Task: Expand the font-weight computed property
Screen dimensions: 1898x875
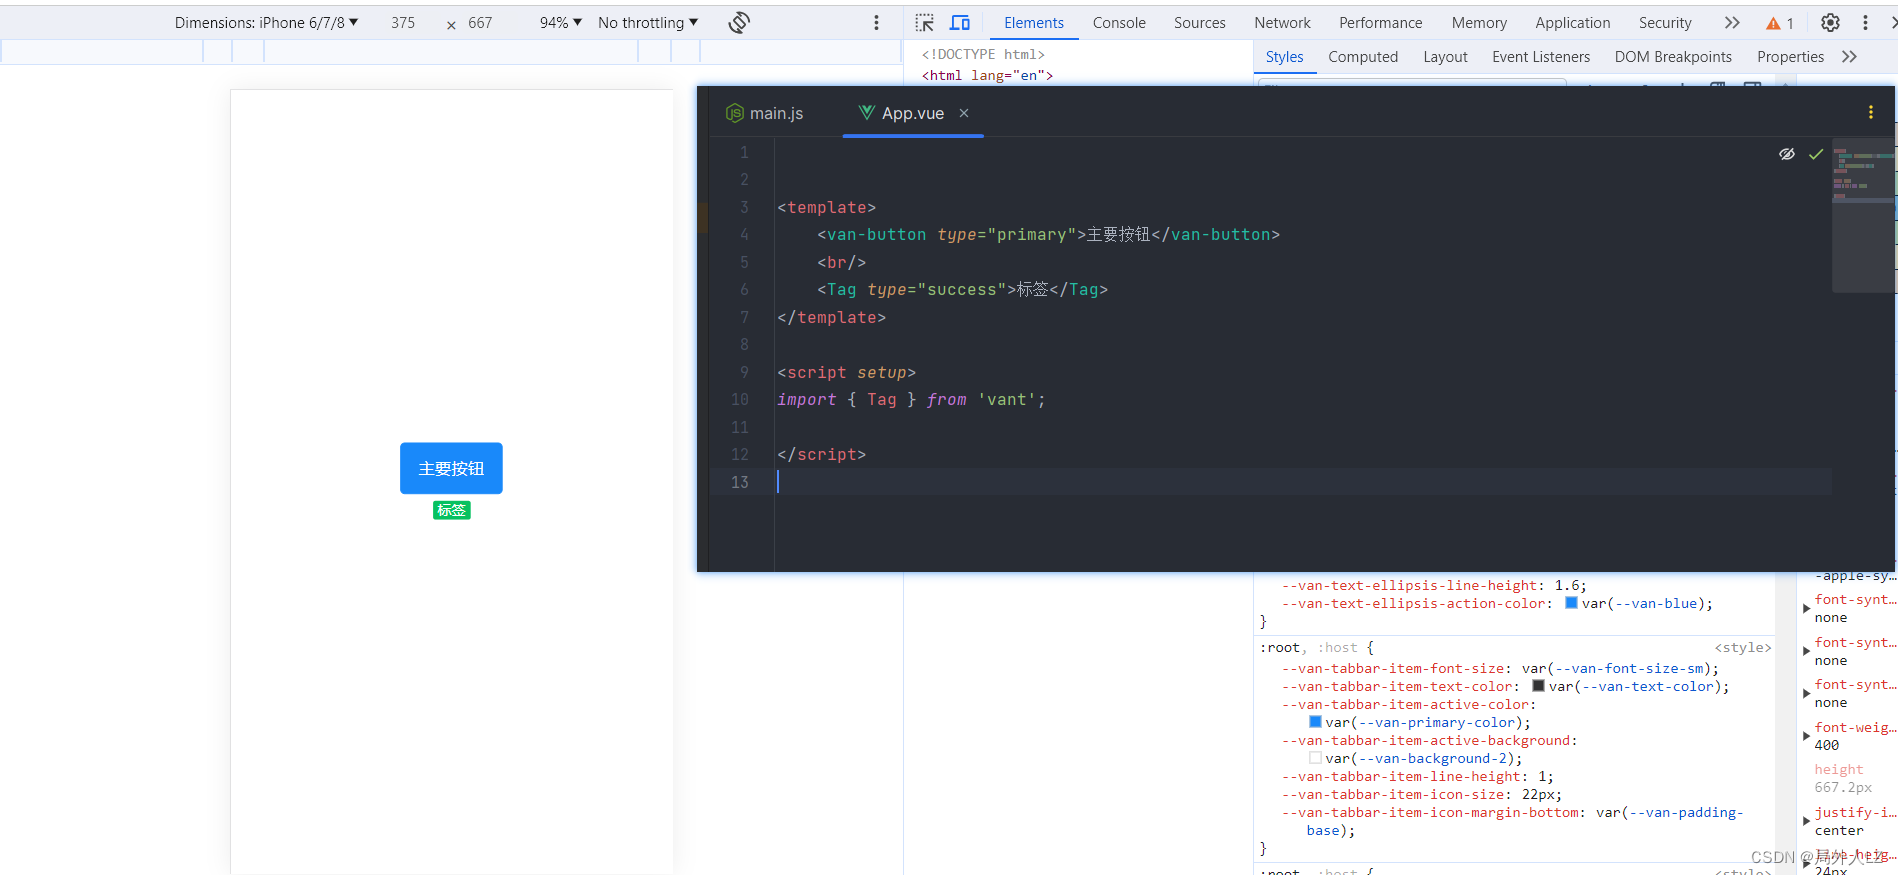Action: [1806, 736]
